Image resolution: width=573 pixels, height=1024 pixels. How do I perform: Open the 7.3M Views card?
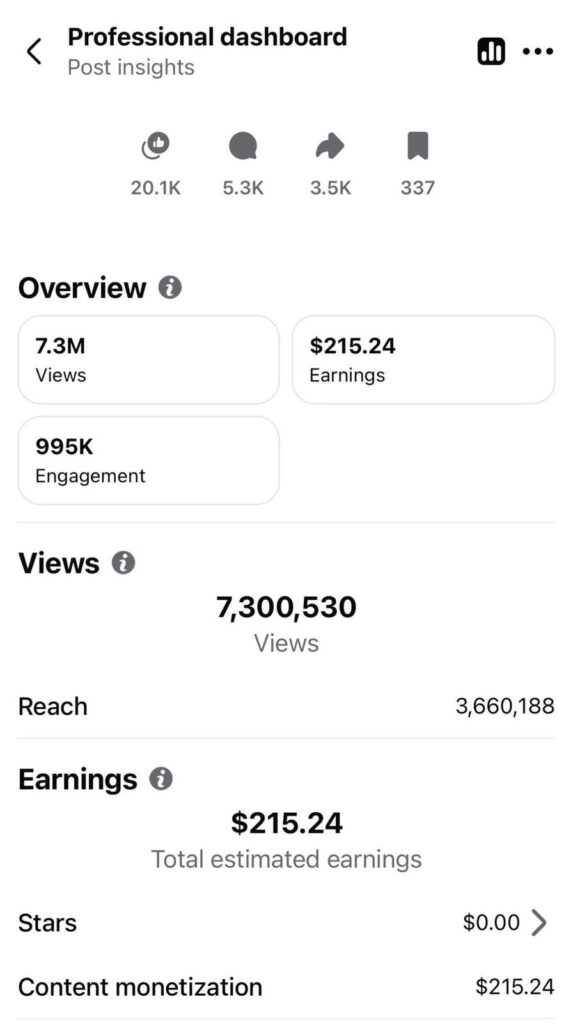[x=149, y=360]
